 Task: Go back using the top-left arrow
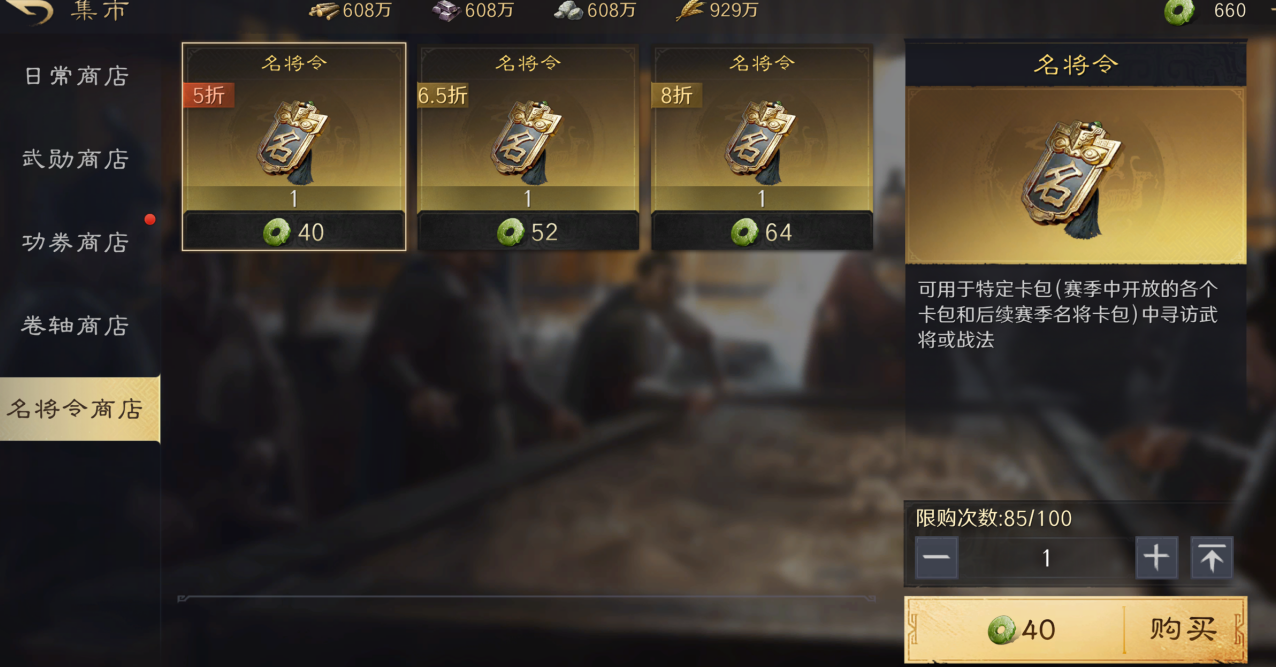pyautogui.click(x=30, y=11)
